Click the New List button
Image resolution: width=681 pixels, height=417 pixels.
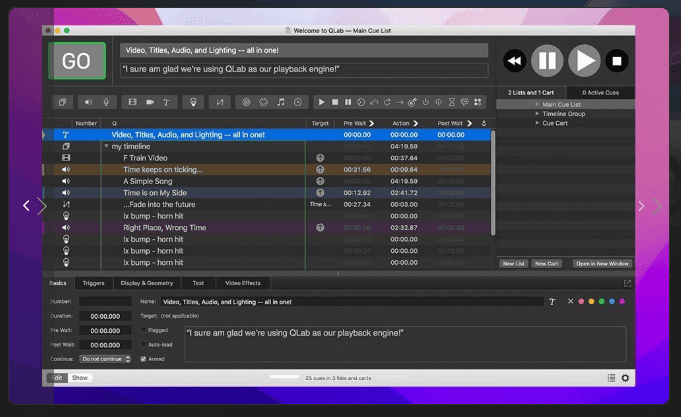[x=514, y=264]
